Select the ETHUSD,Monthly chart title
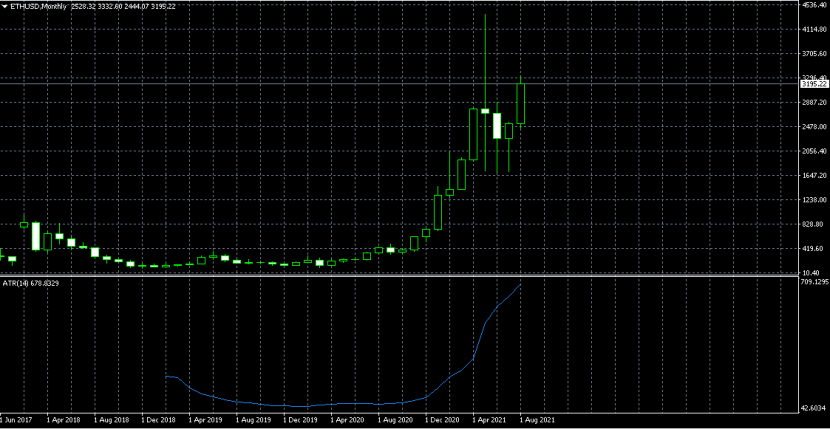The image size is (830, 429). [39, 6]
